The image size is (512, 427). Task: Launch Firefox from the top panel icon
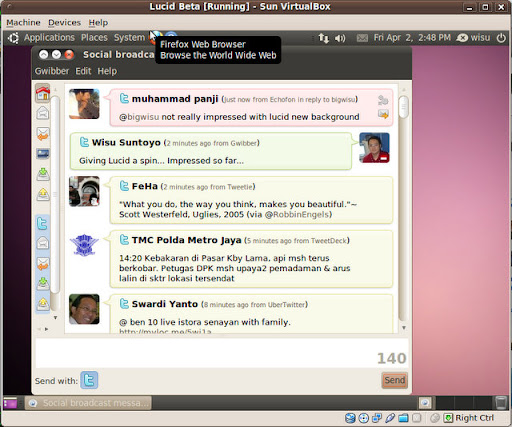[155, 37]
